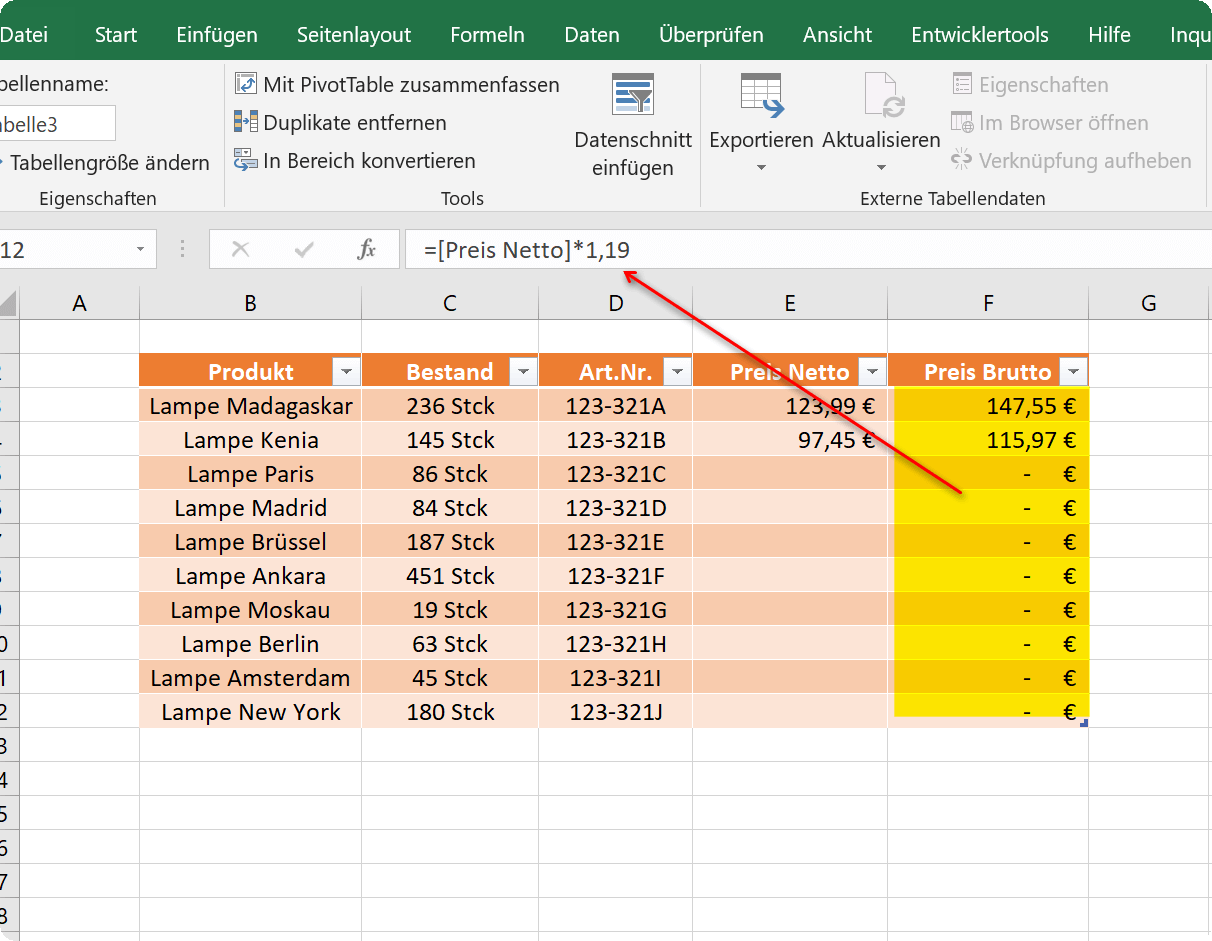Image resolution: width=1212 pixels, height=941 pixels.
Task: Select the cell Lampe Amsterdam
Action: tap(250, 677)
